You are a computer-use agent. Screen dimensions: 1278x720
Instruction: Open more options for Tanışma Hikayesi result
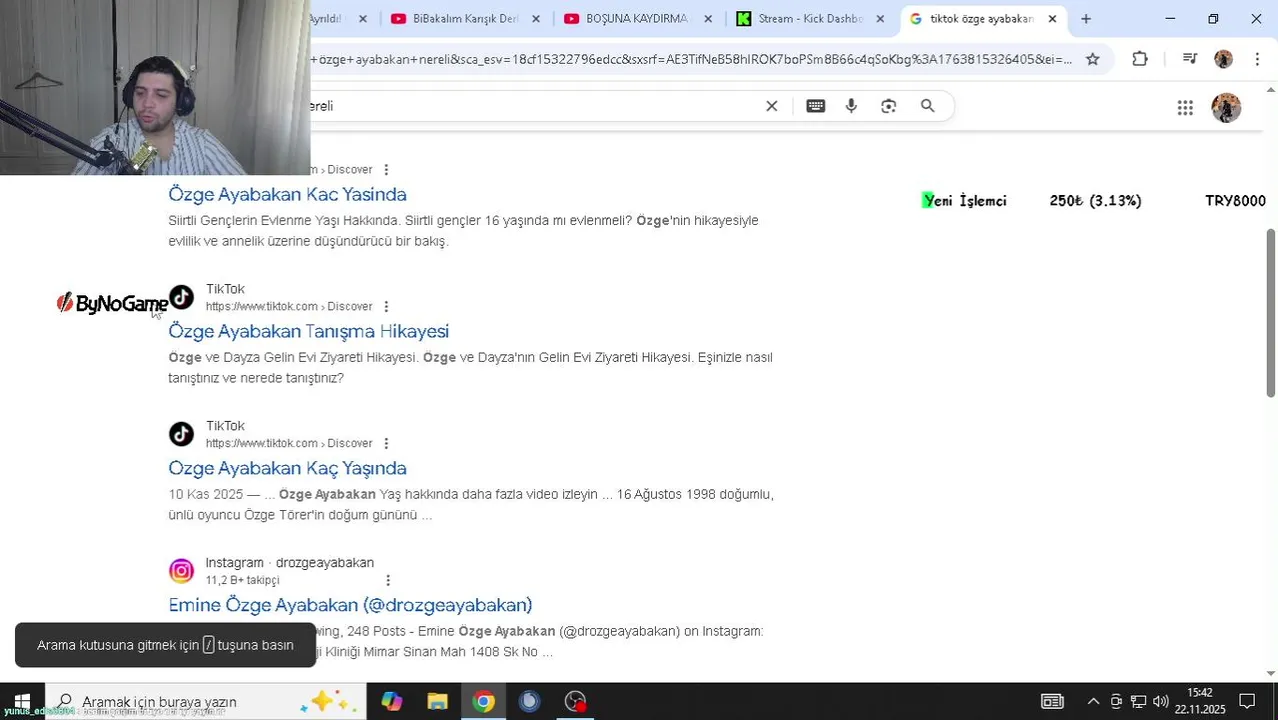coord(386,307)
